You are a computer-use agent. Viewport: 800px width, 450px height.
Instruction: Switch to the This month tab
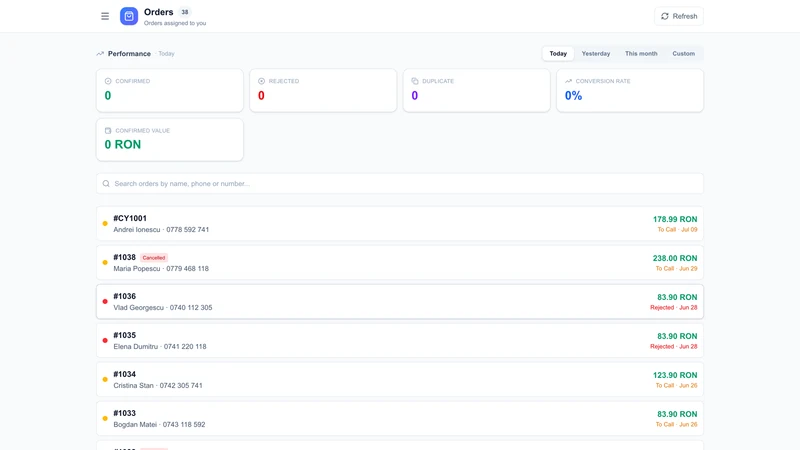point(641,54)
